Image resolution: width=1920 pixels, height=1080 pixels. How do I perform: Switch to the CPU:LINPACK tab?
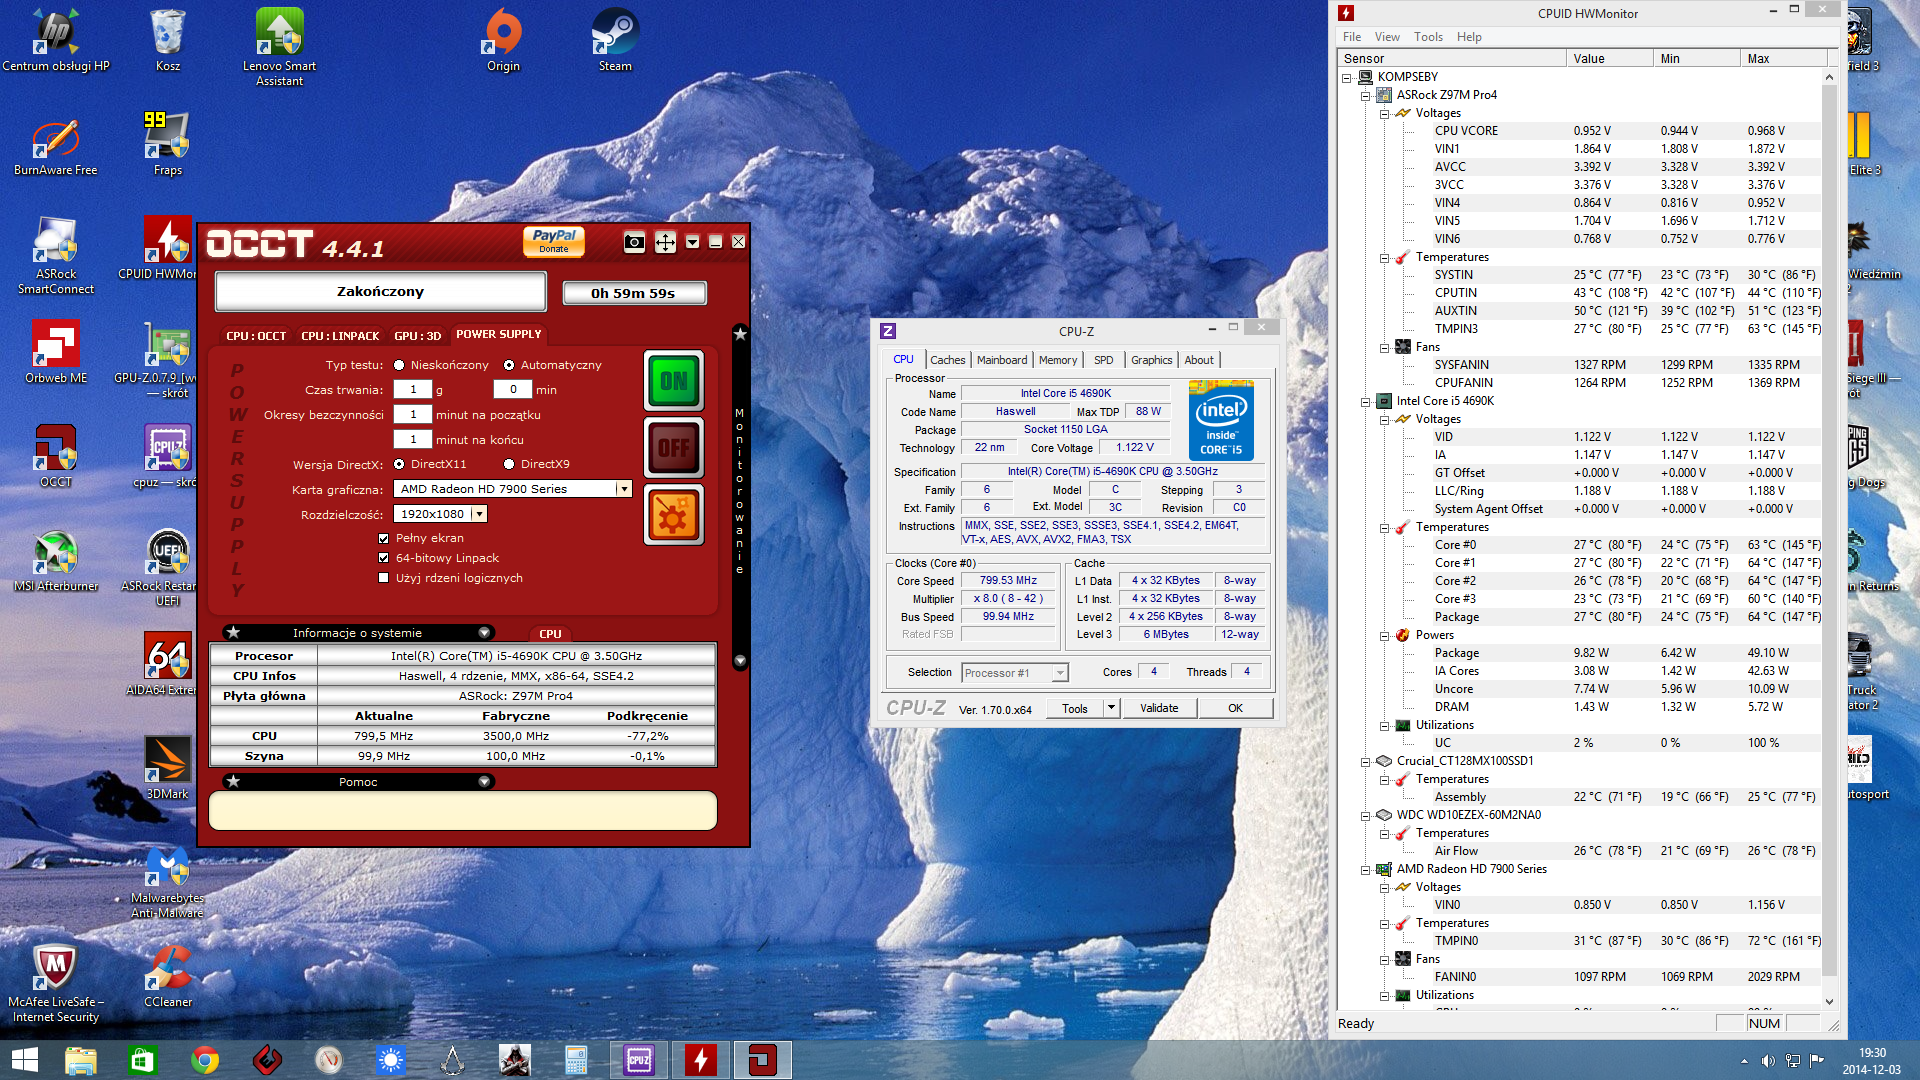pyautogui.click(x=340, y=336)
